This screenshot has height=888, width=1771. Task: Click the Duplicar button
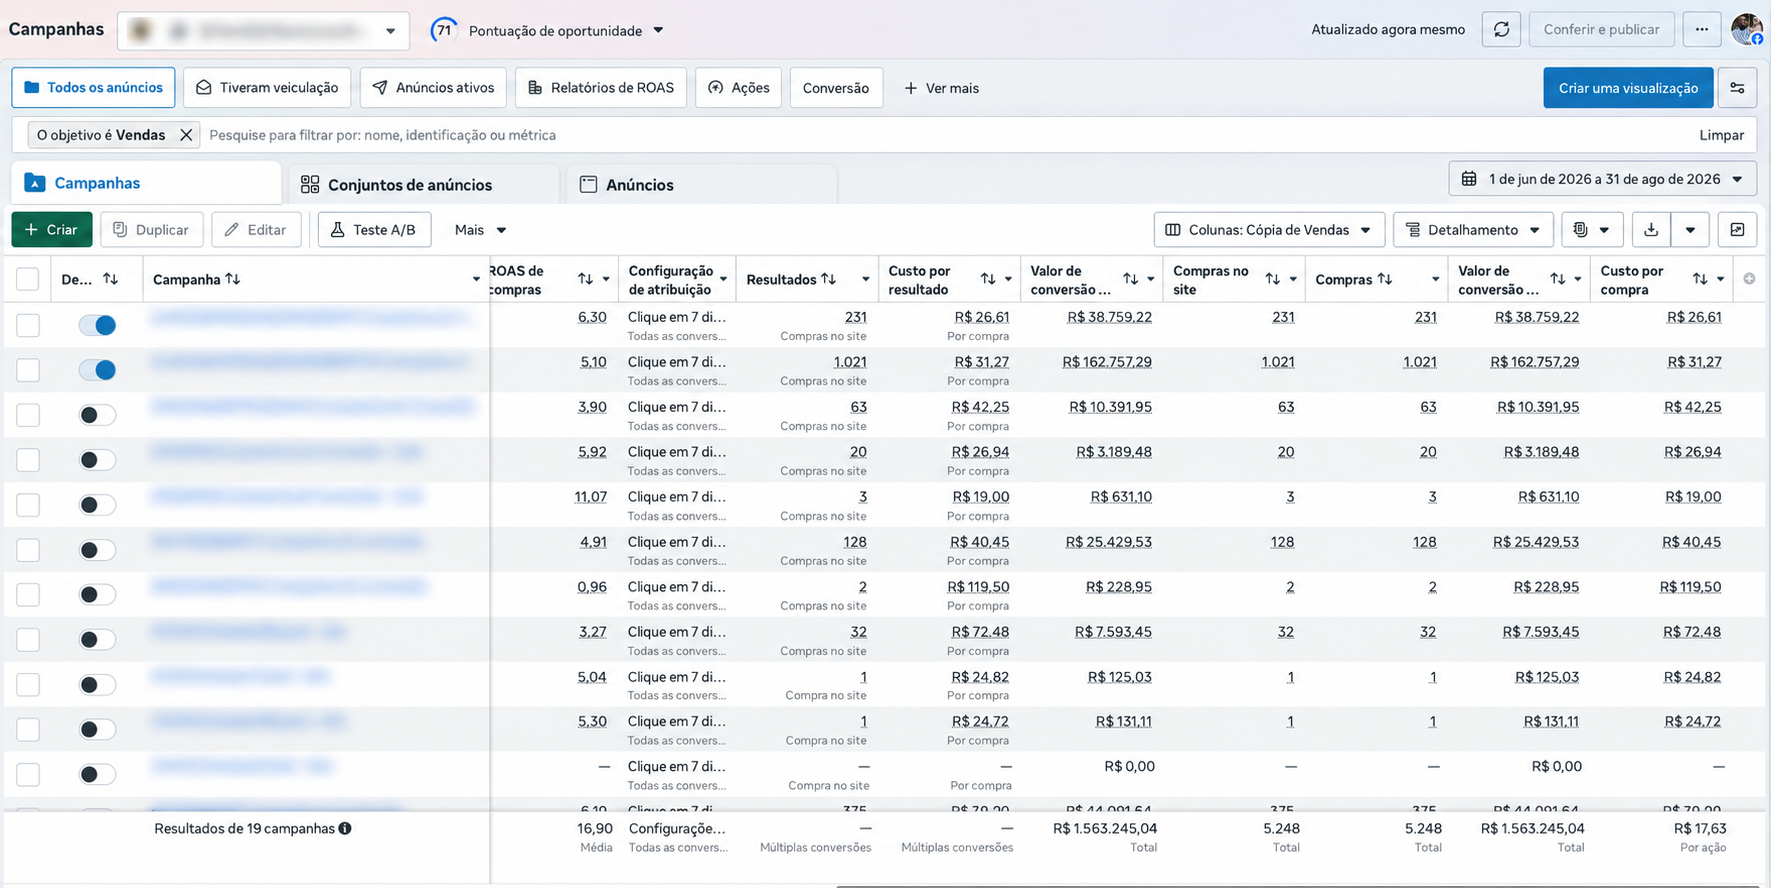tap(151, 230)
